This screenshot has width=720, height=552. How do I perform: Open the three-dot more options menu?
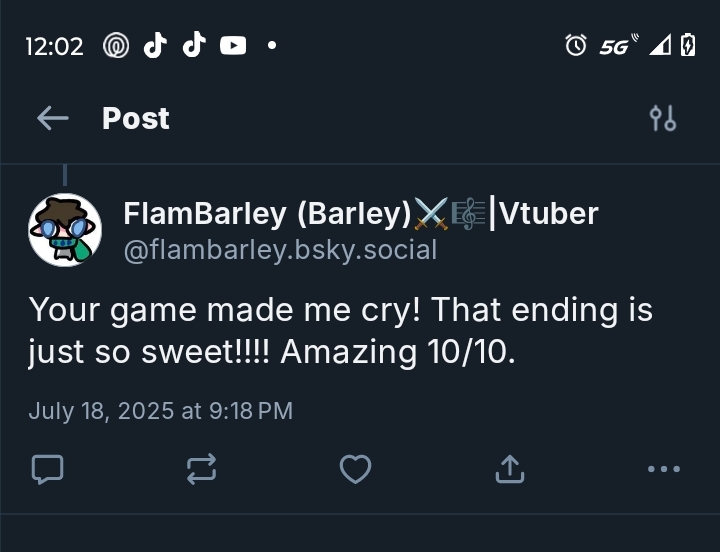663,468
